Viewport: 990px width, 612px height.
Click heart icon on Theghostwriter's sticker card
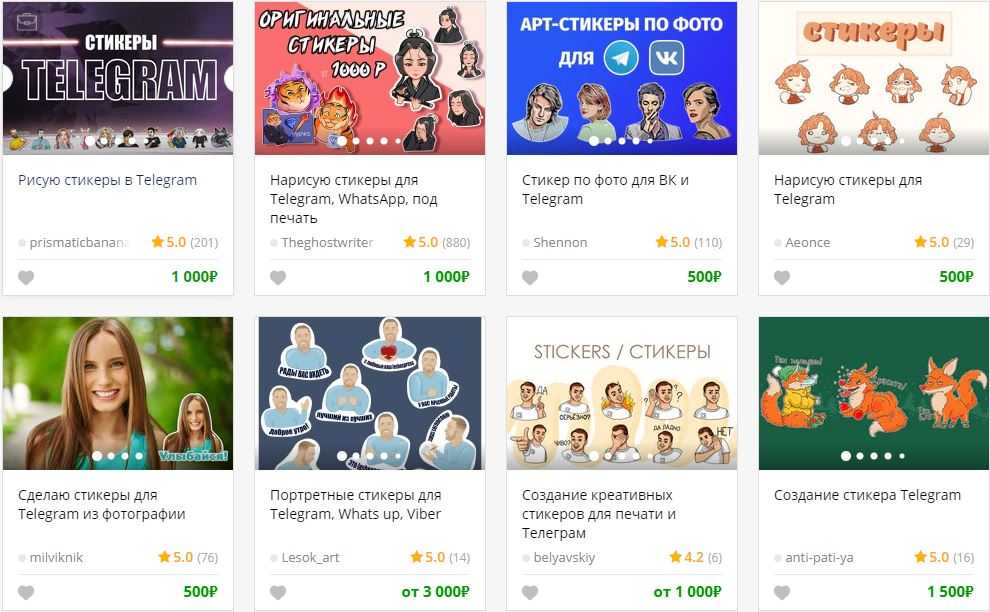[278, 277]
